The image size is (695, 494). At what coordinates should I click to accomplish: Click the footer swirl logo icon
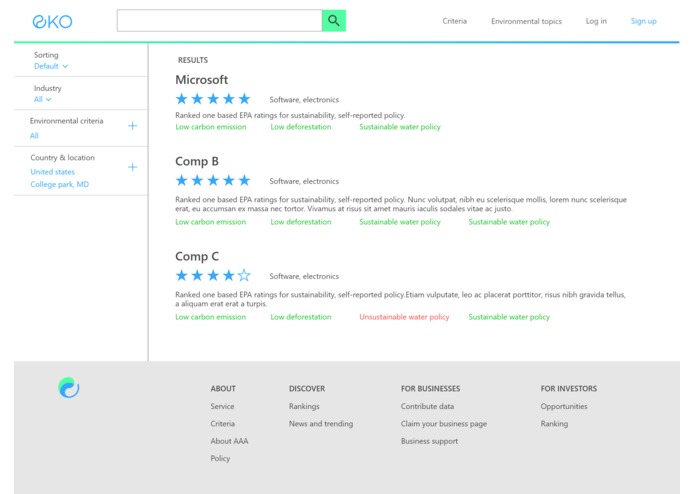(69, 388)
